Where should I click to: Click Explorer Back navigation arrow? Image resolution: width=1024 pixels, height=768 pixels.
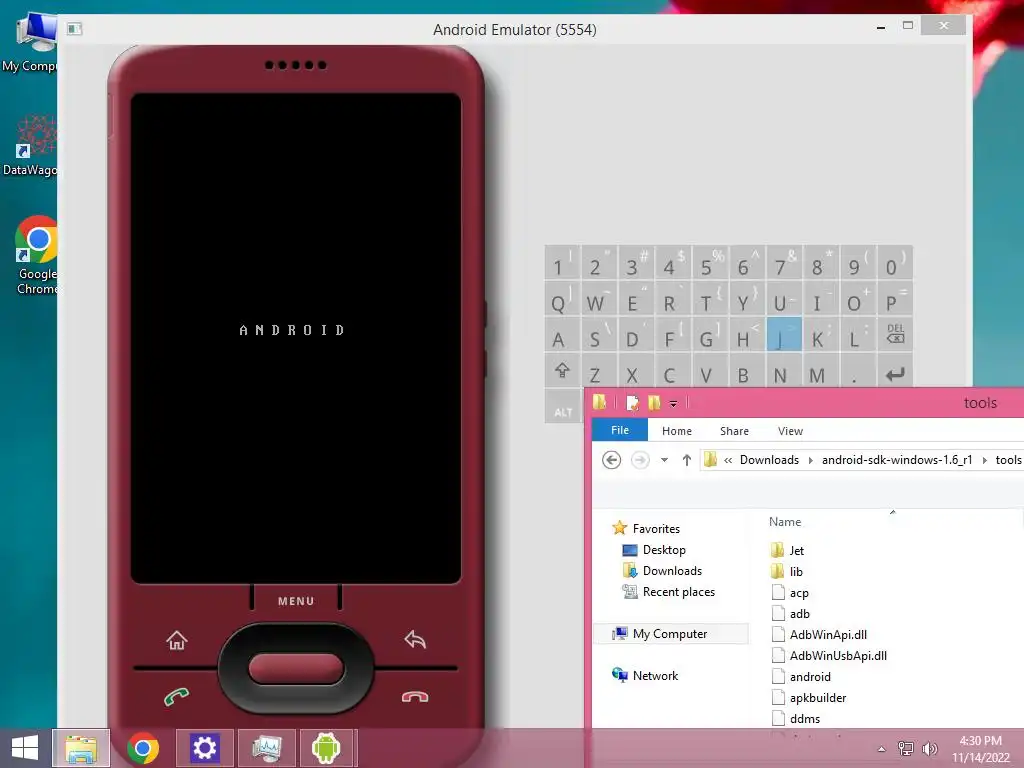611,460
